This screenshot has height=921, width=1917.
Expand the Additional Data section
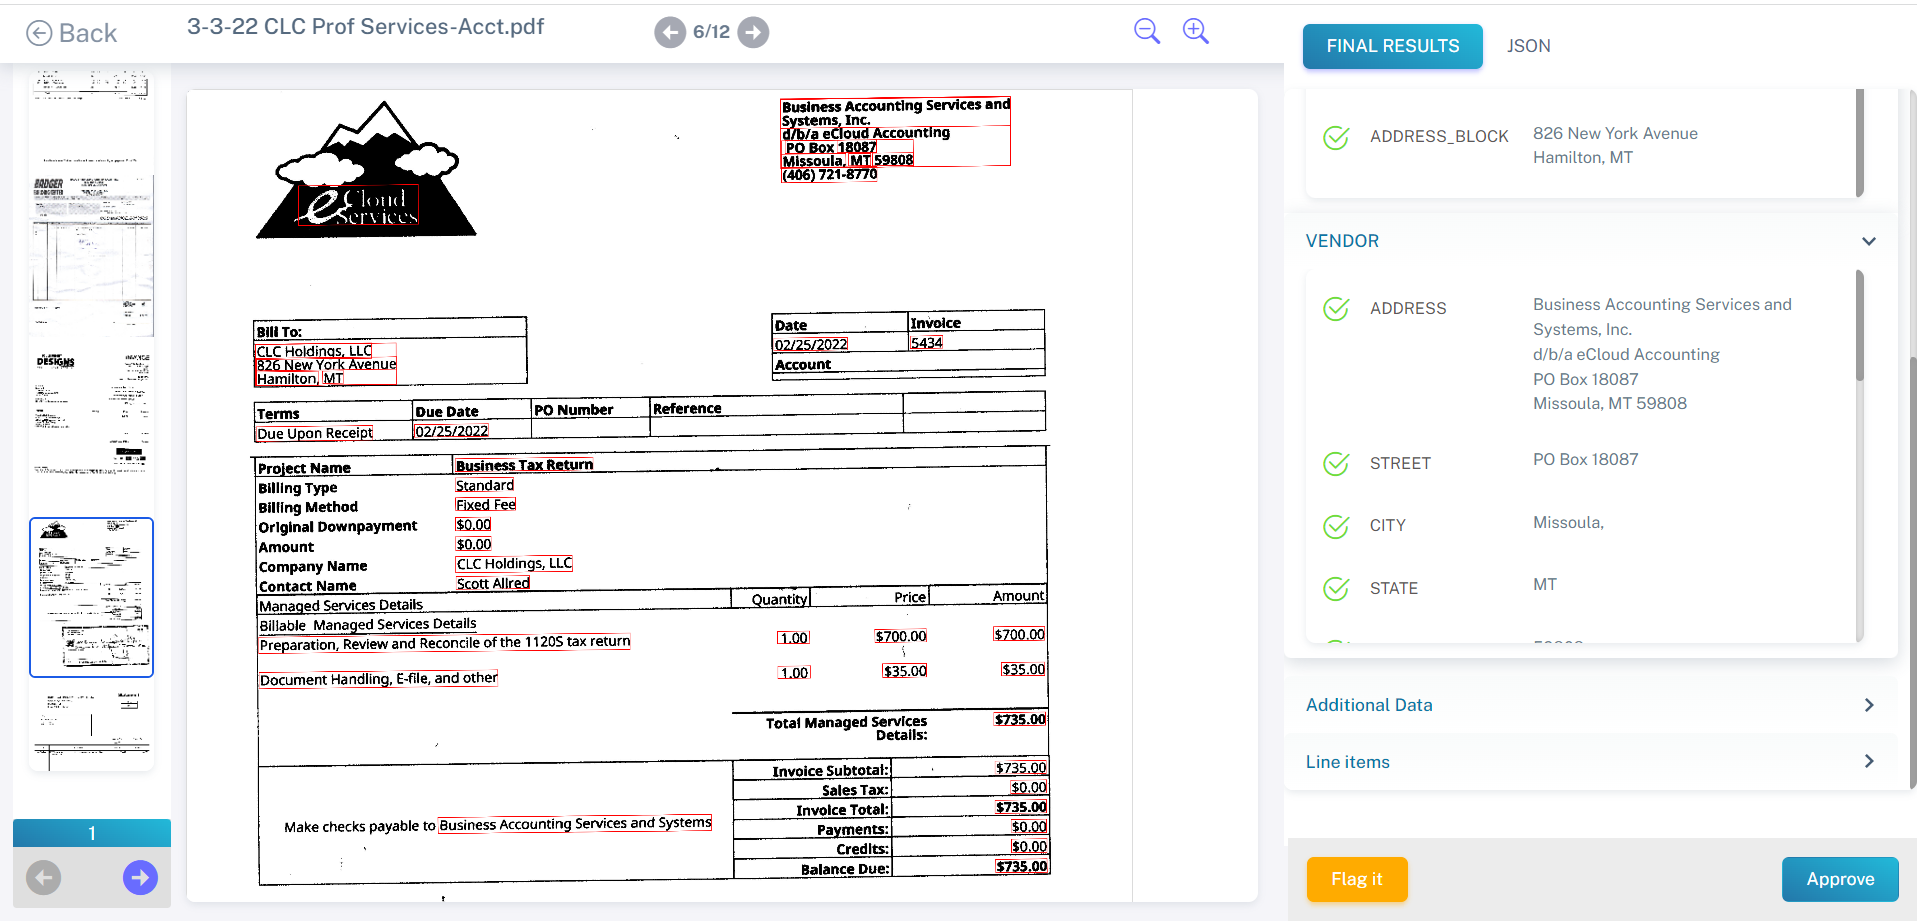(1591, 705)
